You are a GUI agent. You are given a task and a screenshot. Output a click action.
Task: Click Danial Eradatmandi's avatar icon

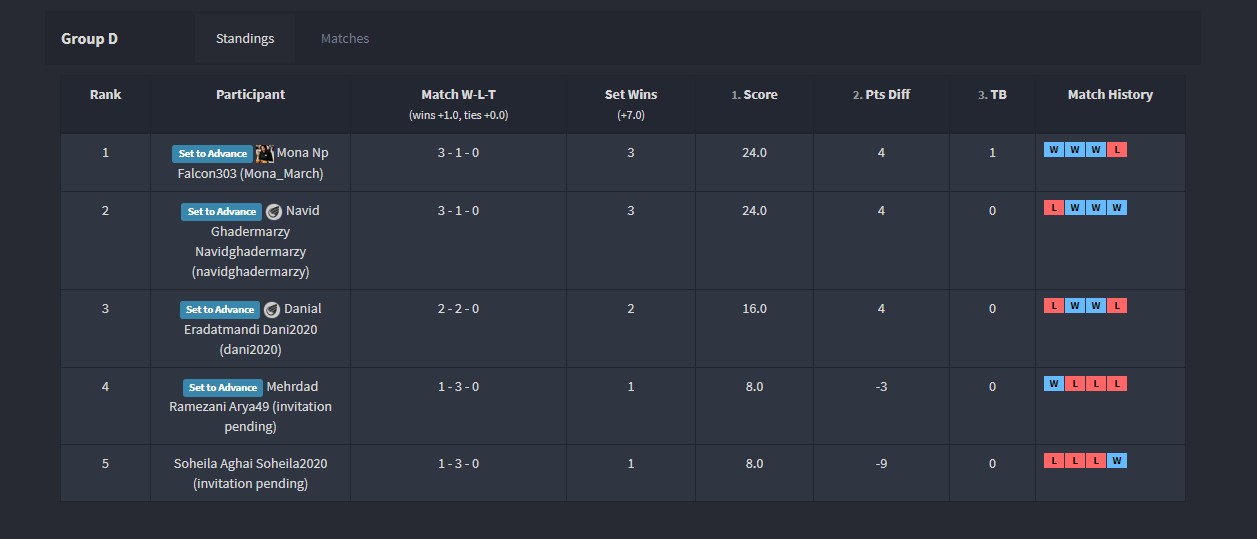point(272,309)
